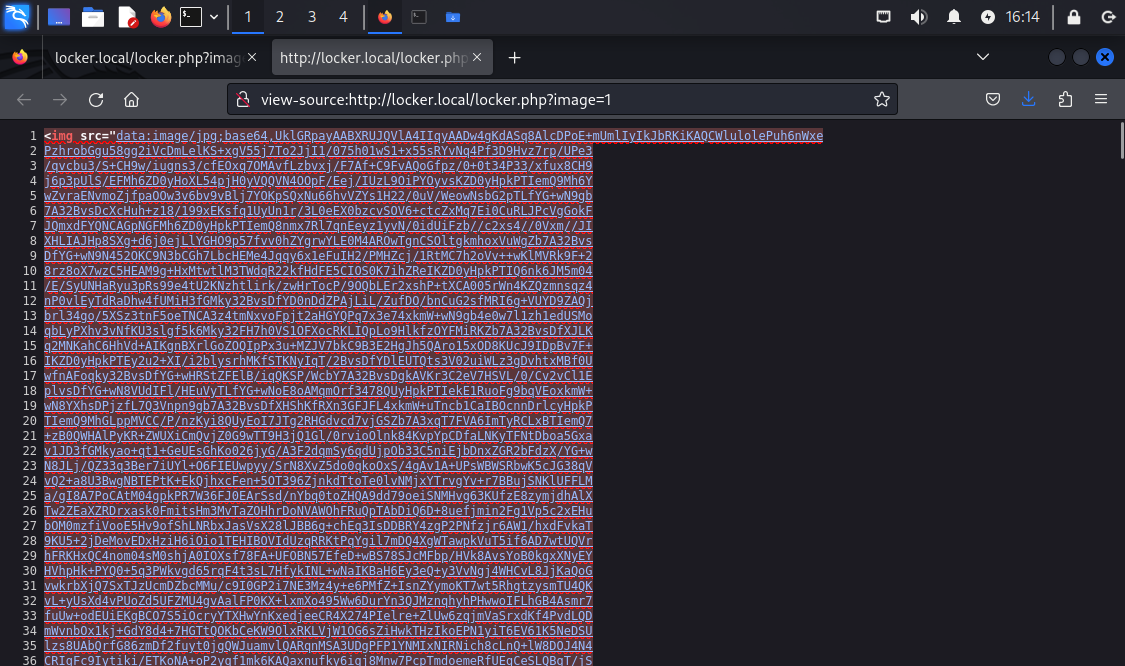Open the Firefox hamburger application menu

point(1101,99)
